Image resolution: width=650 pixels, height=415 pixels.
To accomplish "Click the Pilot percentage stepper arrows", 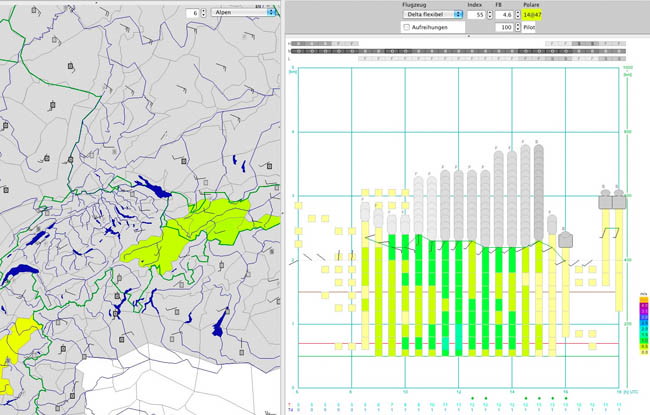I will point(518,27).
